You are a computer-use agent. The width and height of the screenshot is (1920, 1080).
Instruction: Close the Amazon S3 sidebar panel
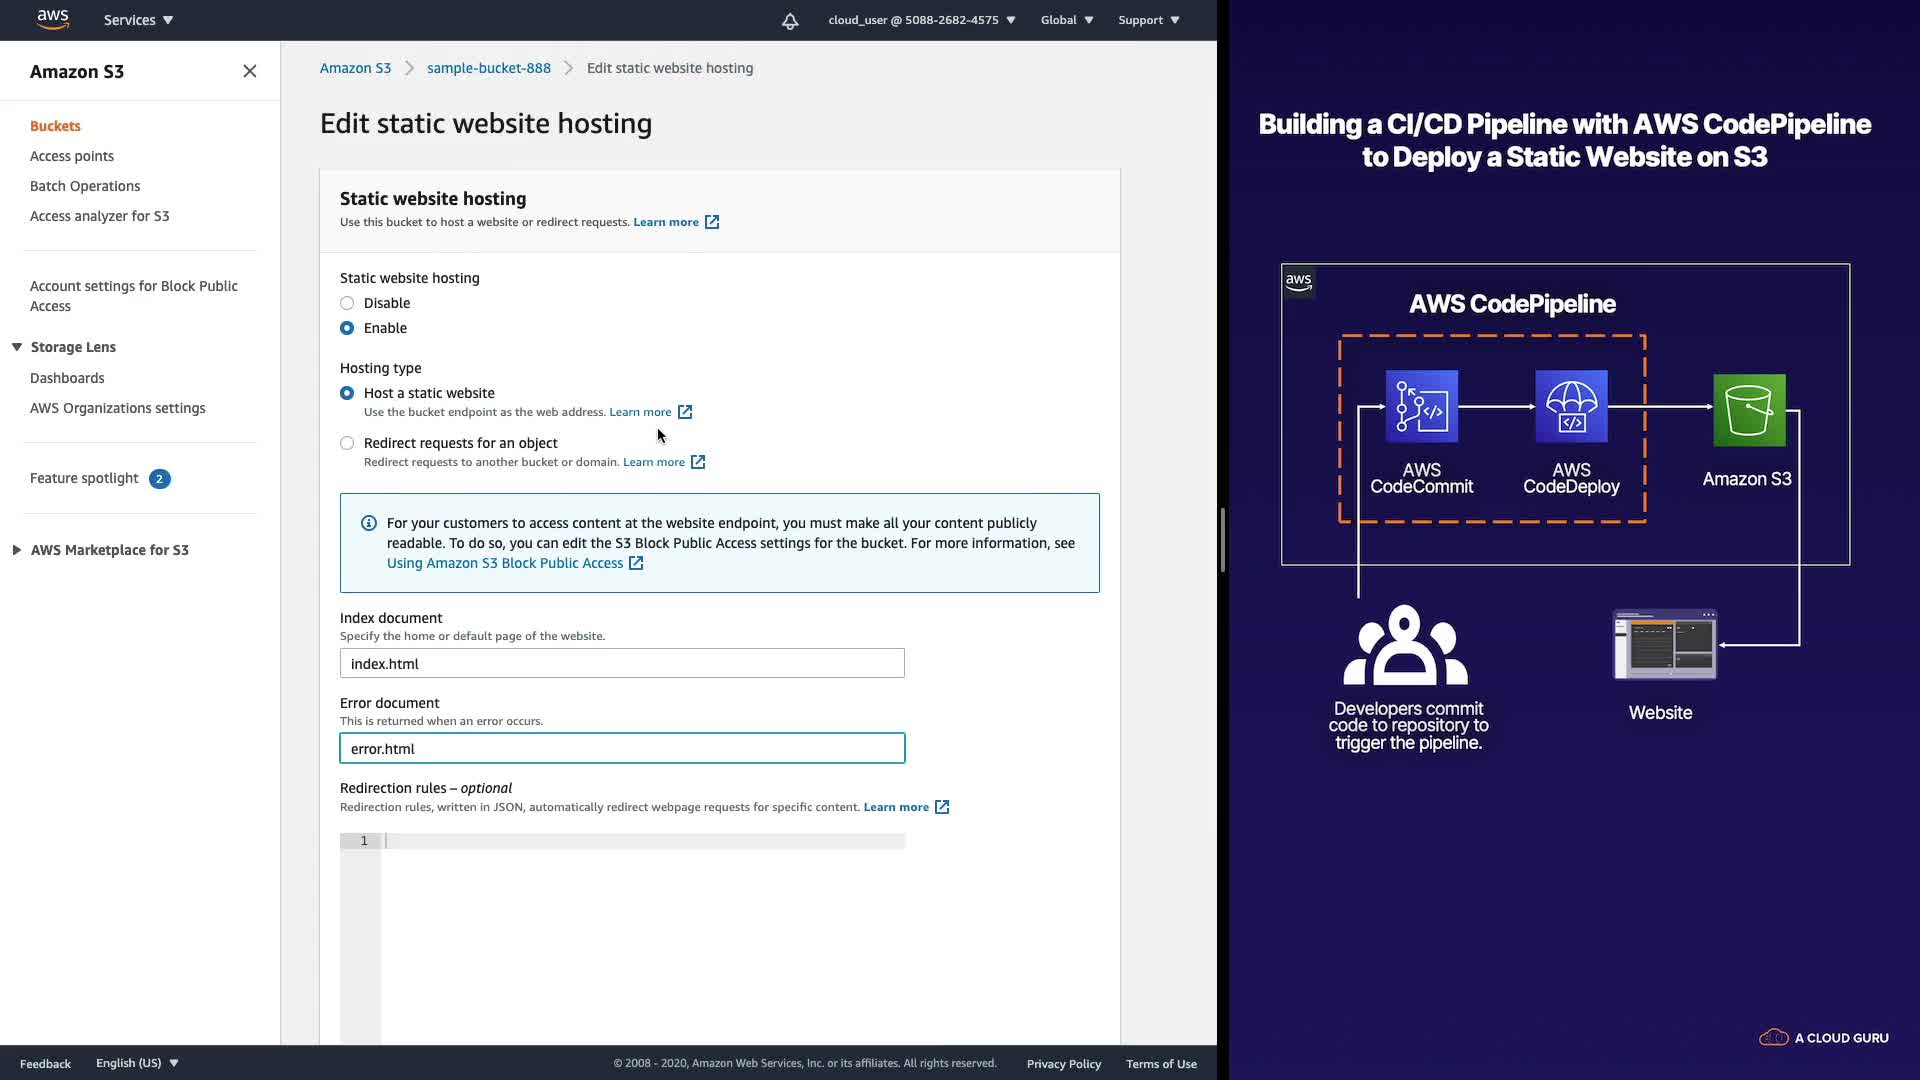249,71
